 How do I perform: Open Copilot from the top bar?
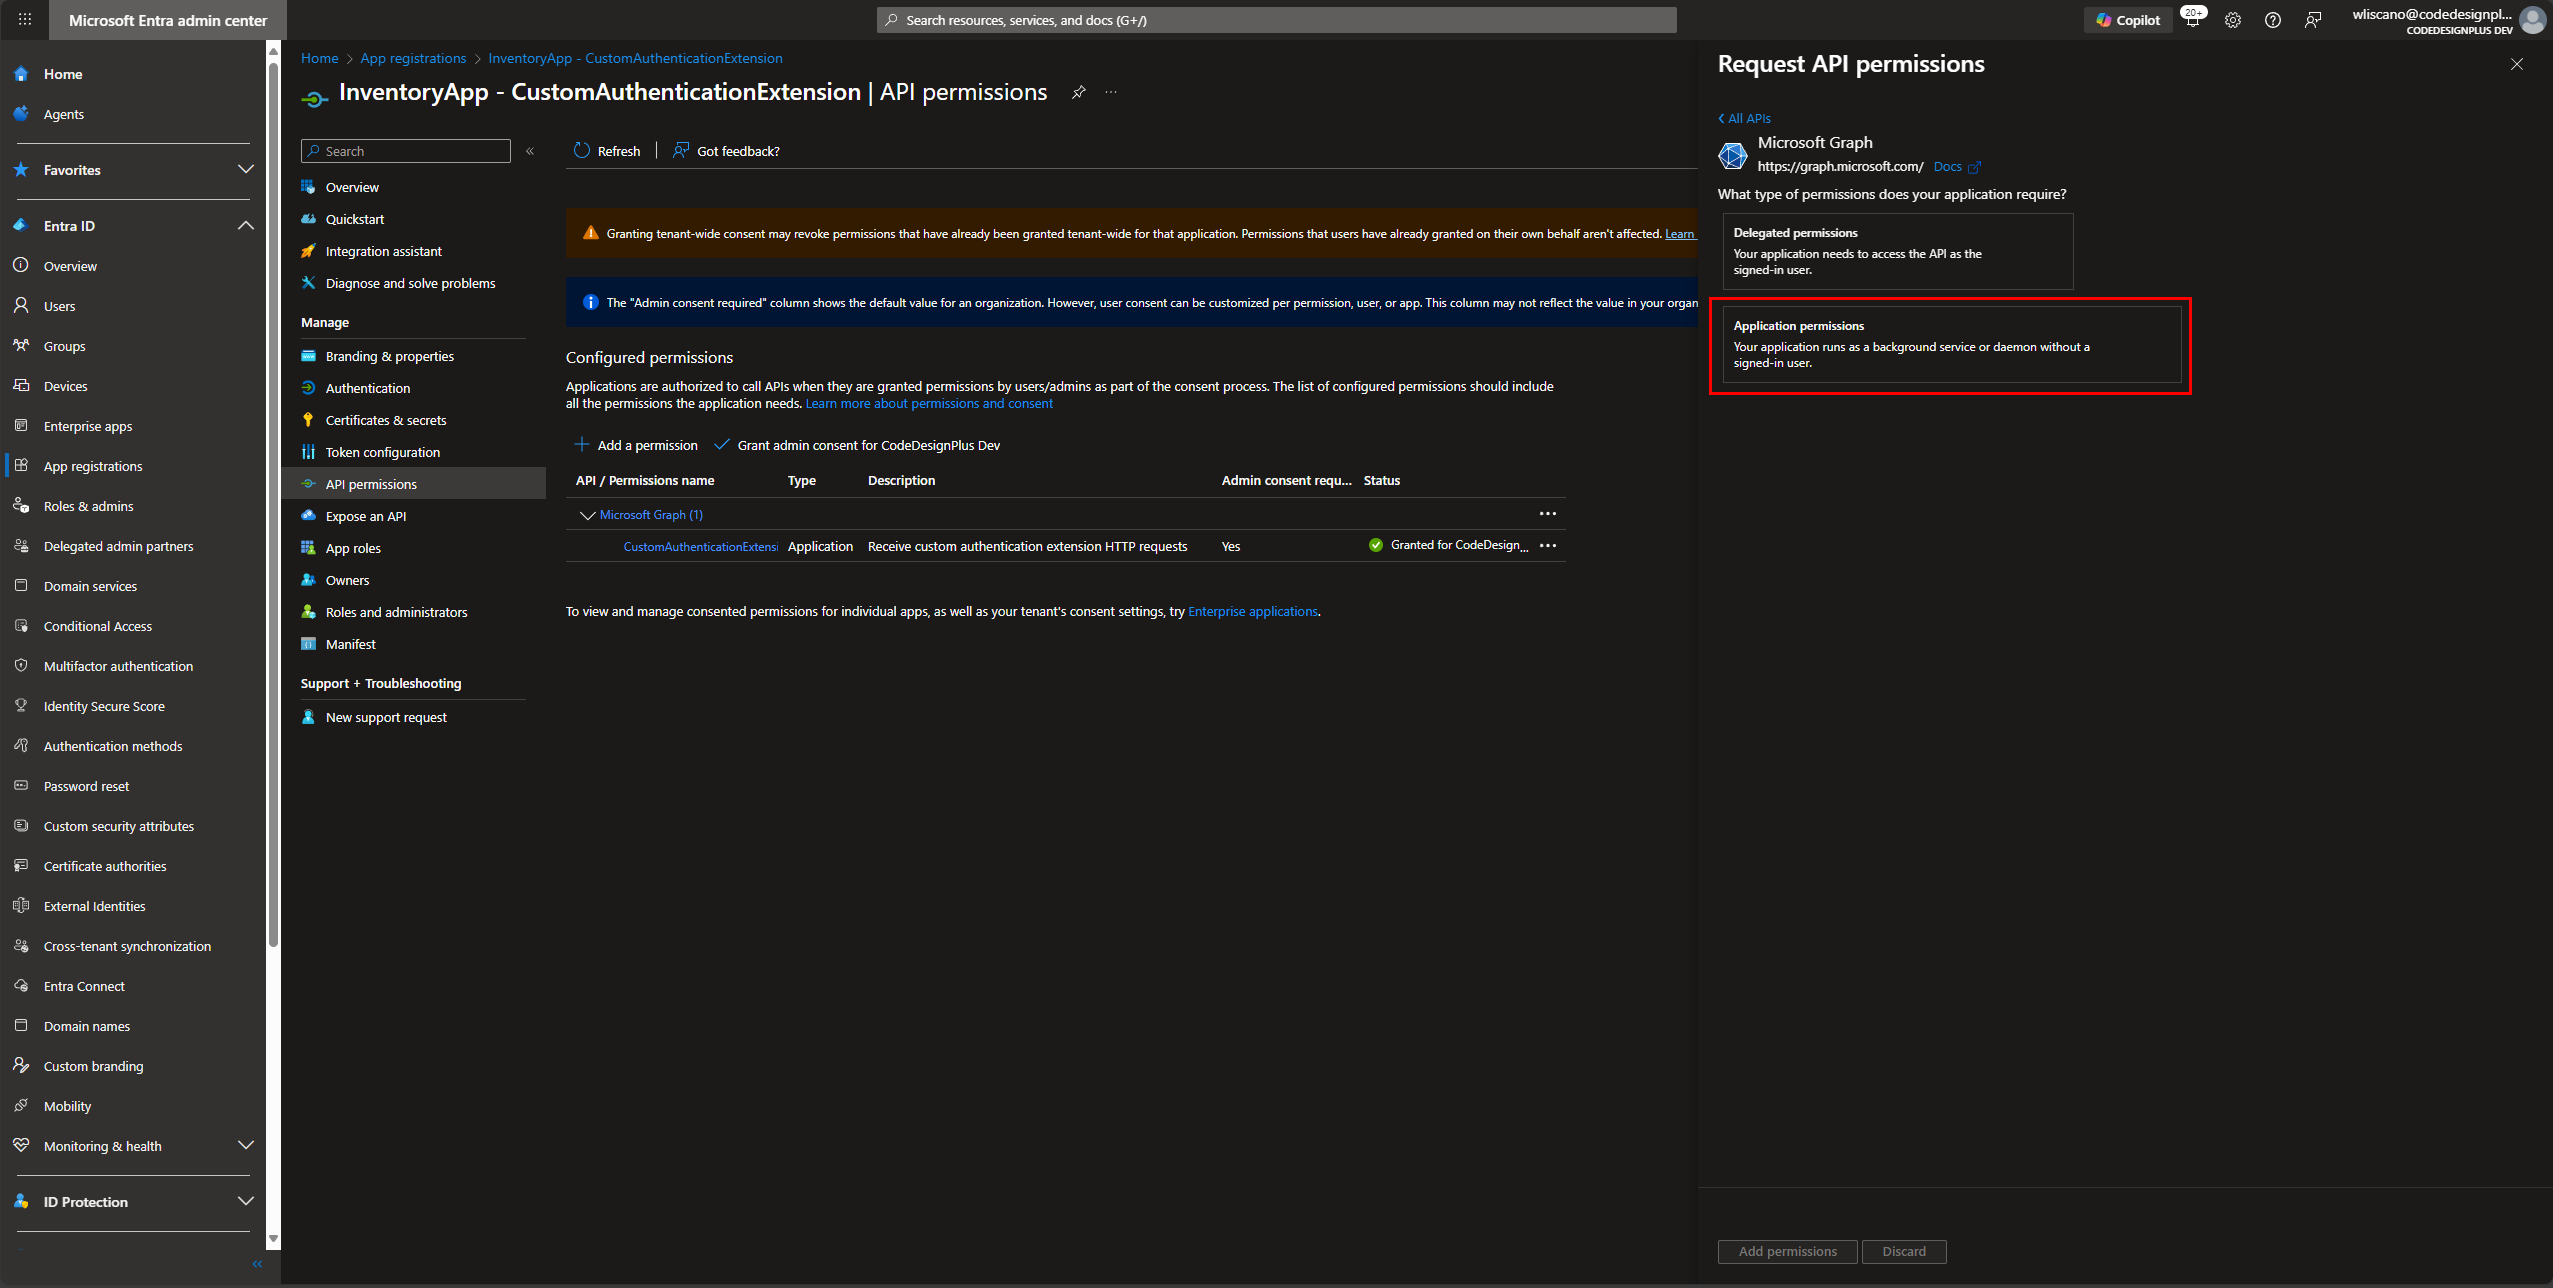[x=2128, y=20]
